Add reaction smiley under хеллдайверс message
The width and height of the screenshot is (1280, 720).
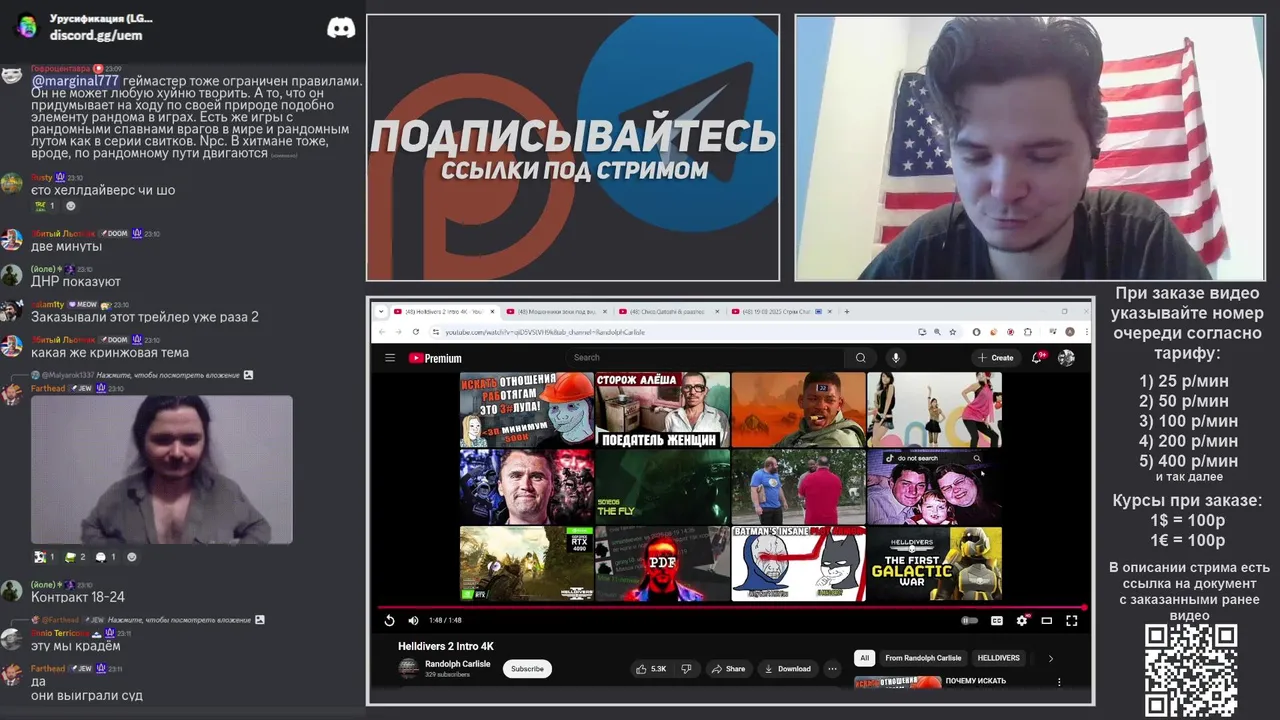click(70, 206)
